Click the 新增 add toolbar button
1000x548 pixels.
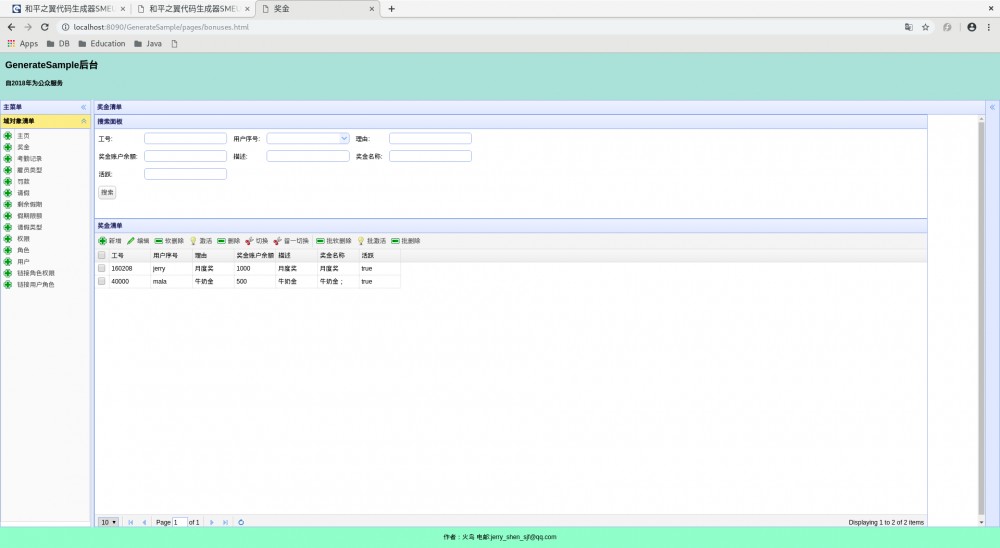coord(110,241)
